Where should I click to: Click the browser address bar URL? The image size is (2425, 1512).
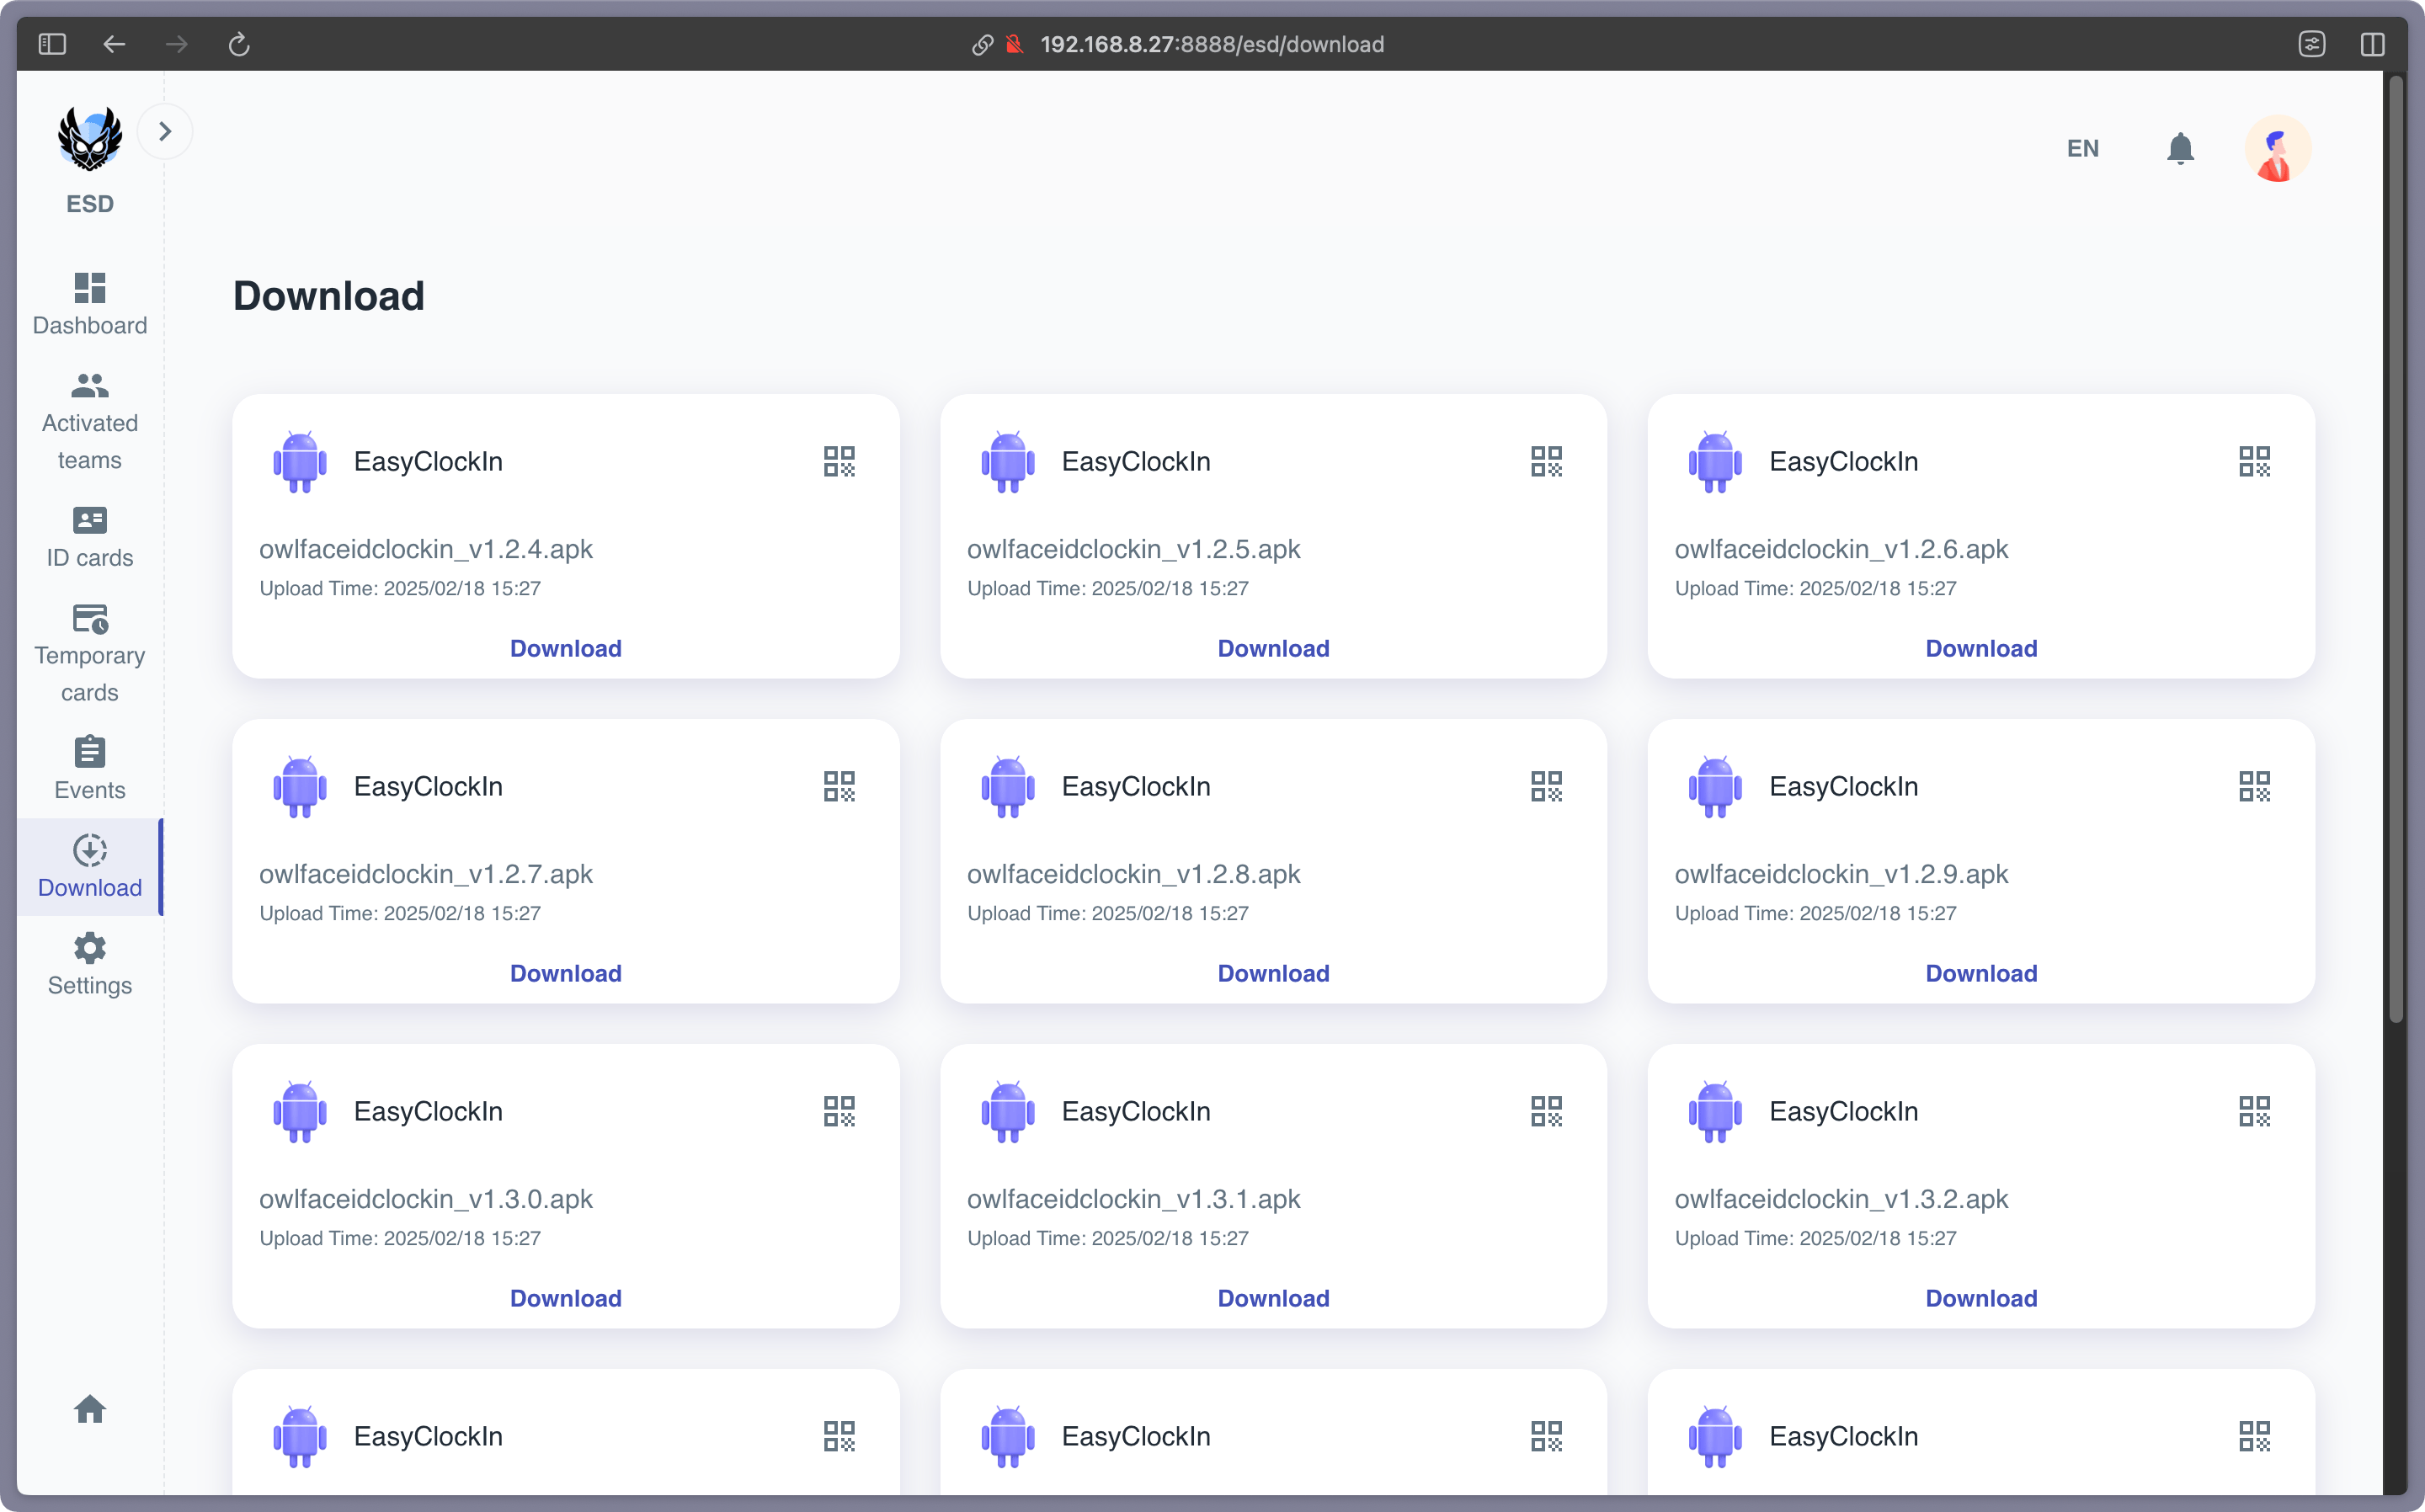coord(1211,44)
